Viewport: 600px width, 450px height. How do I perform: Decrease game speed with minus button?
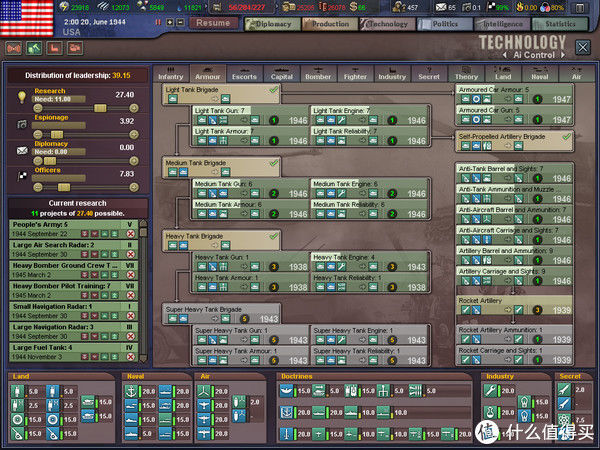point(180,23)
